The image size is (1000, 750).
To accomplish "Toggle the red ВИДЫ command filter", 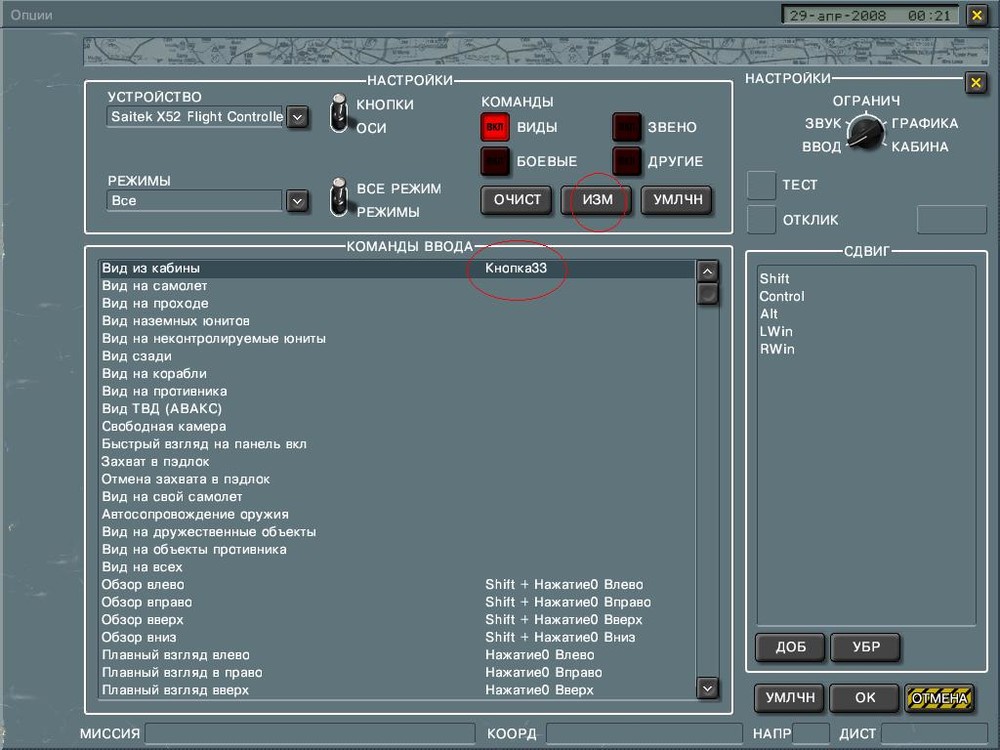I will [x=495, y=128].
